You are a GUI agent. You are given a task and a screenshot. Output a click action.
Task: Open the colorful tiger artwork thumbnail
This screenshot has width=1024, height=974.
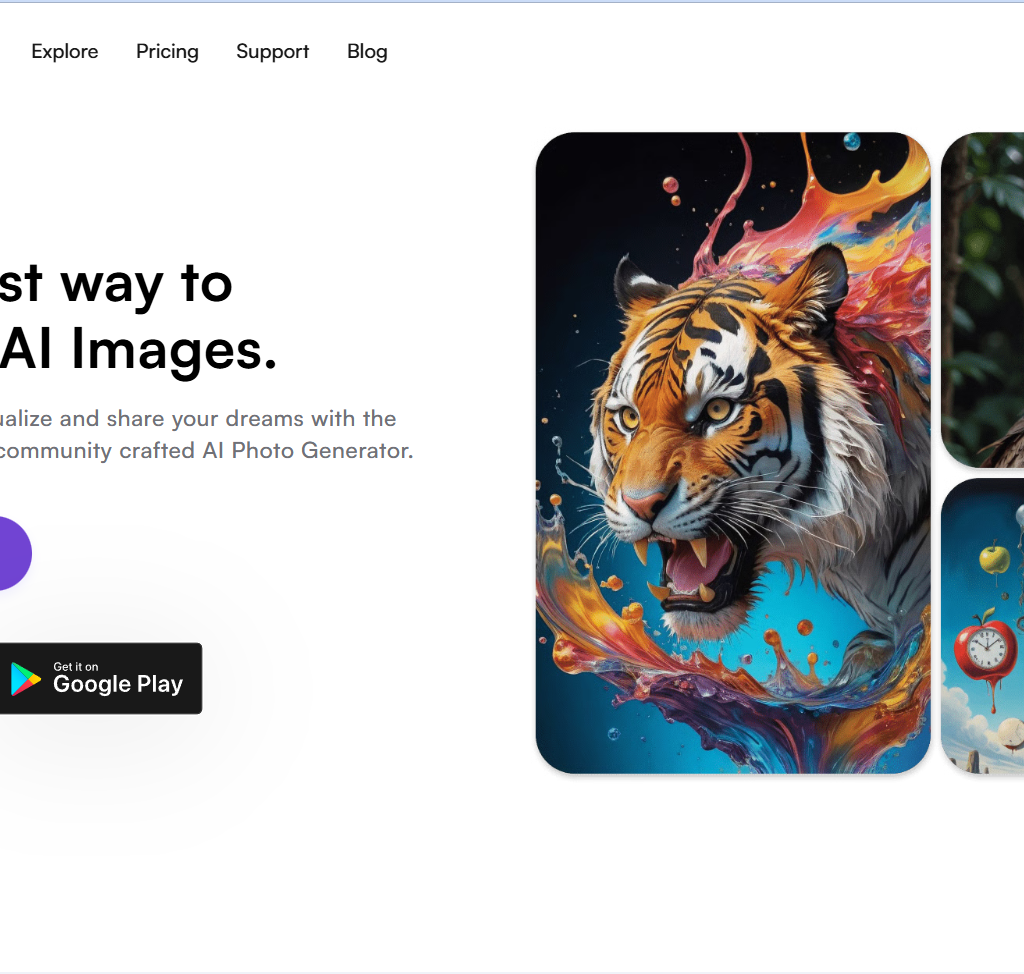tap(733, 452)
